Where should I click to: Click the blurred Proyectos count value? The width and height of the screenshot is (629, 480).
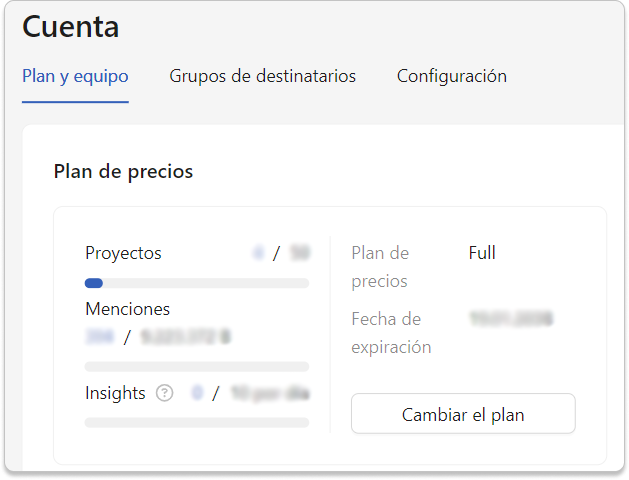click(258, 253)
